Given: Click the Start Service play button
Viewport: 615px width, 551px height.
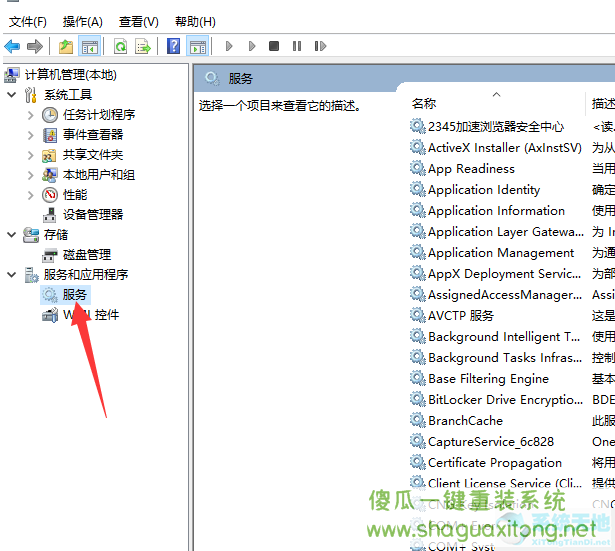Looking at the screenshot, I should tap(229, 46).
